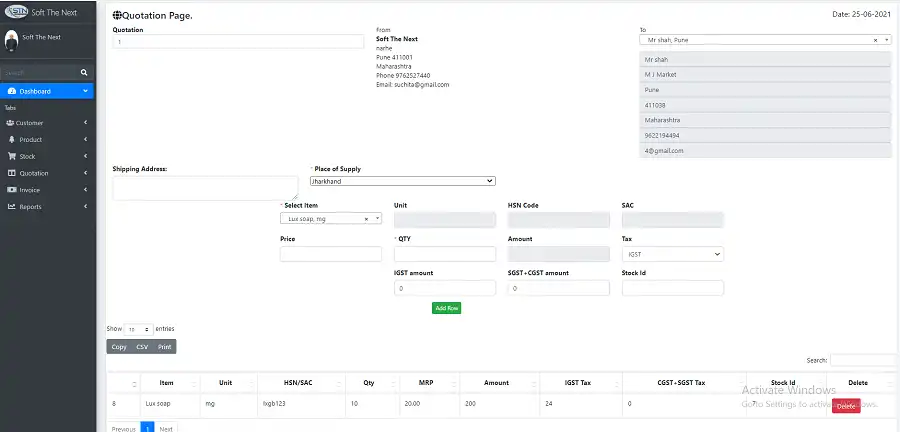The width and height of the screenshot is (900, 432).
Task: Export the table with CSV button
Action: pos(142,347)
